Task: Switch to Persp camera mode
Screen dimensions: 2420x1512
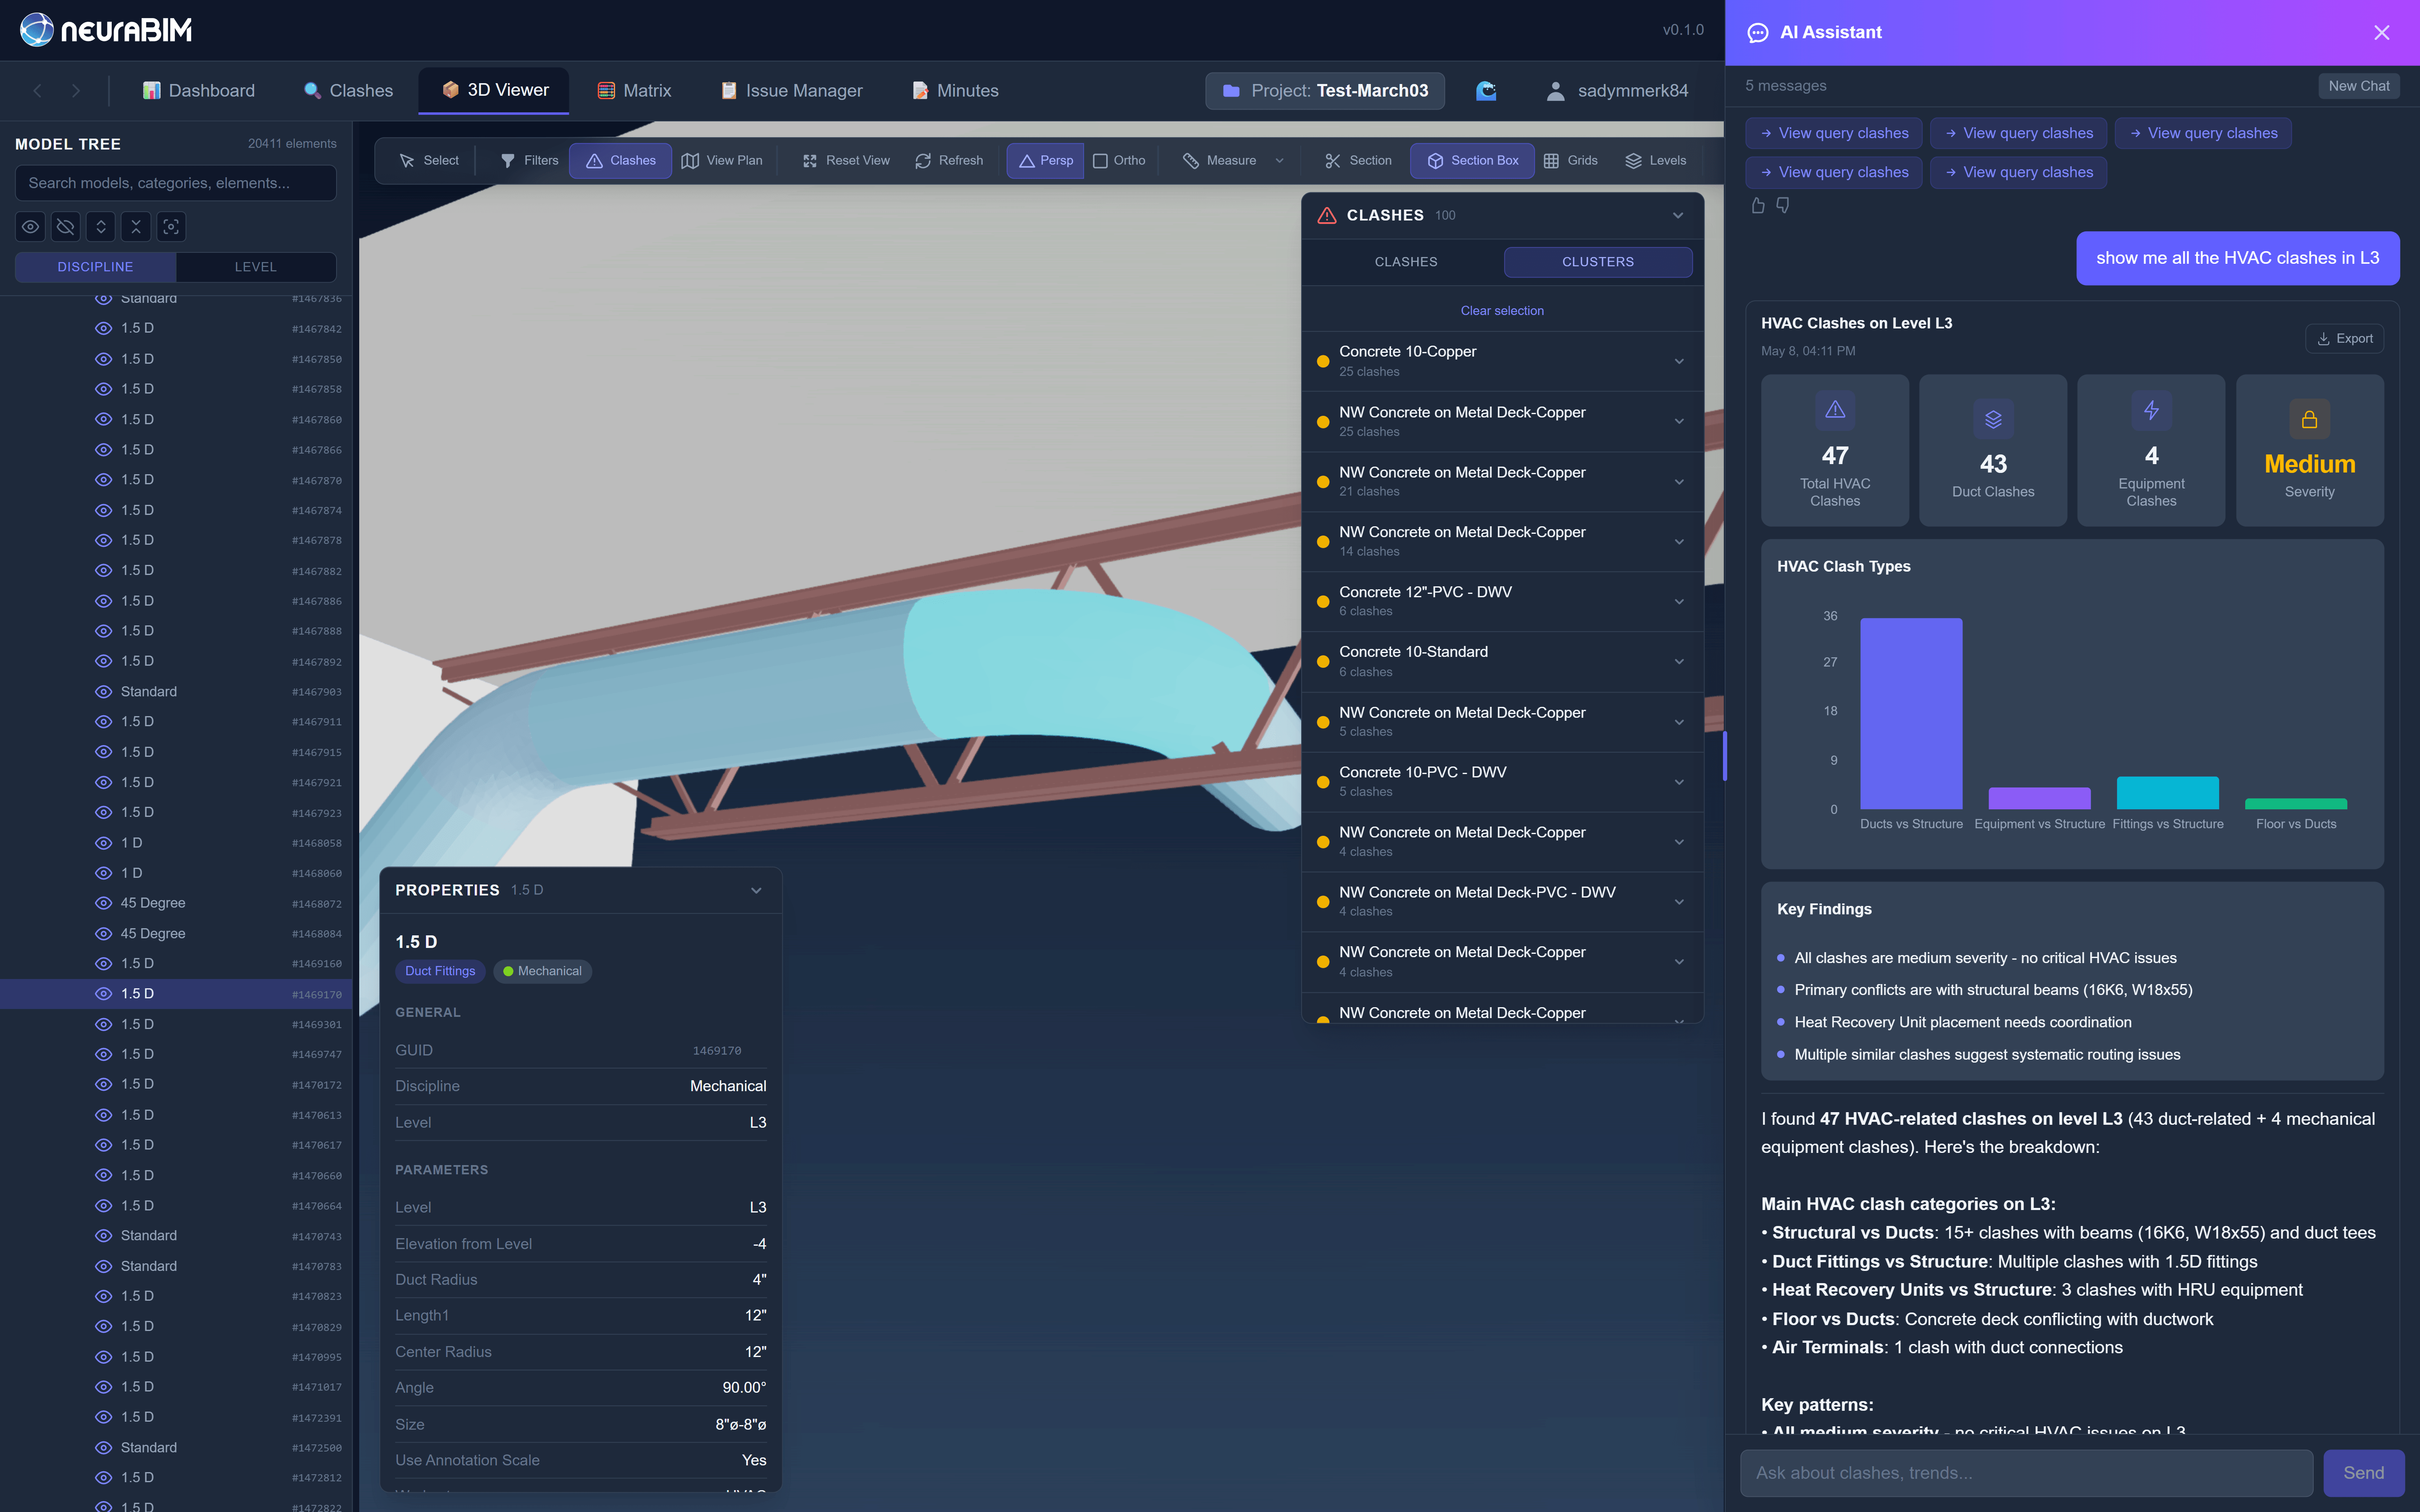Action: click(1045, 160)
